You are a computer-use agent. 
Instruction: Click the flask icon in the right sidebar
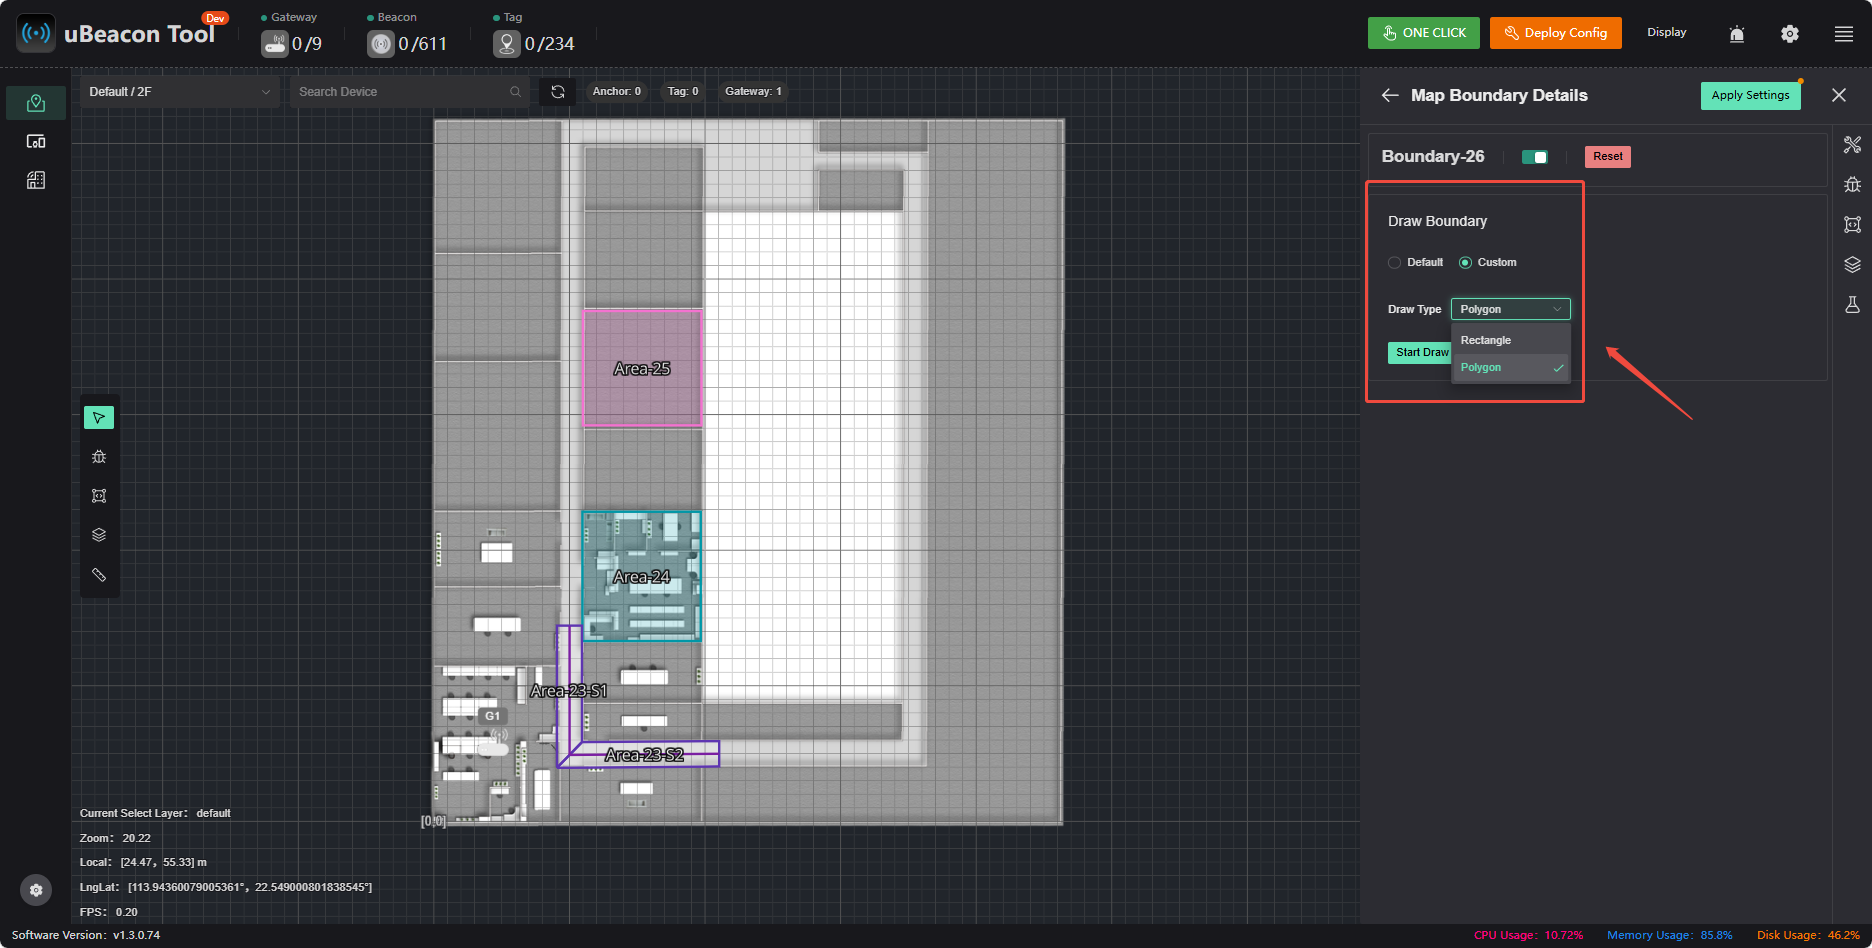tap(1852, 305)
